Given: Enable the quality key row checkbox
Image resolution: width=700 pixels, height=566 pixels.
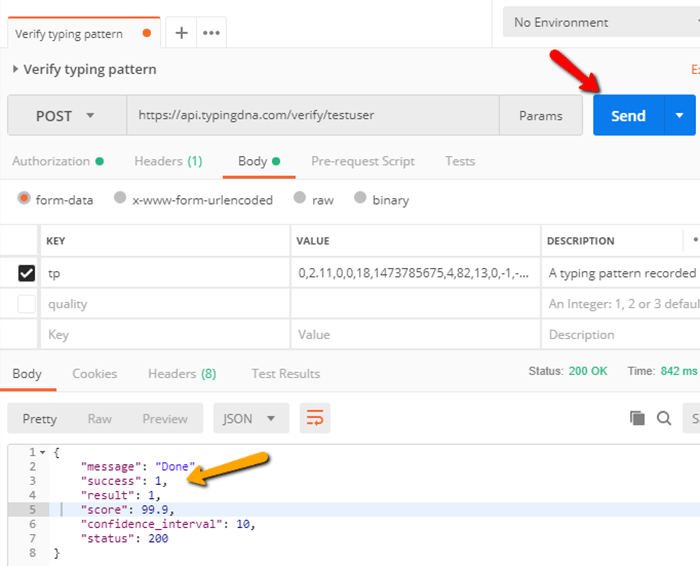Looking at the screenshot, I should [x=26, y=304].
